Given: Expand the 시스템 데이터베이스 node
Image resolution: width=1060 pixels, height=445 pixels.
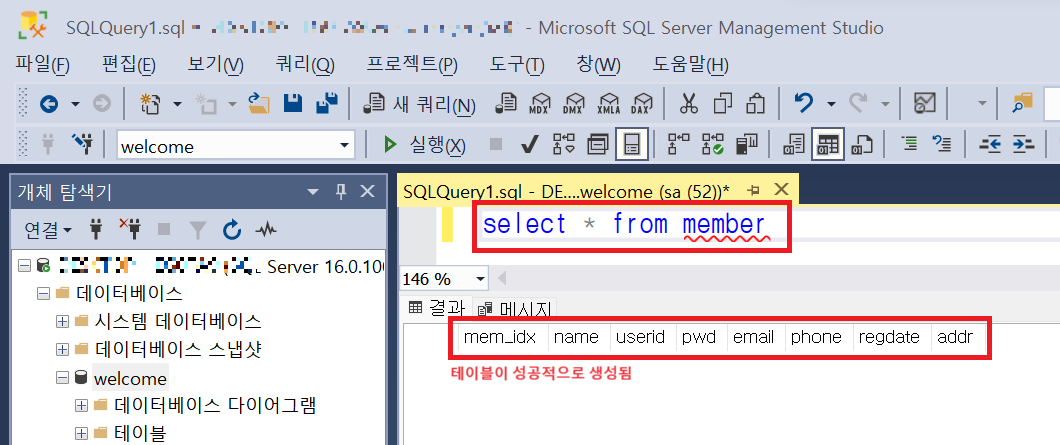Looking at the screenshot, I should coord(63,321).
